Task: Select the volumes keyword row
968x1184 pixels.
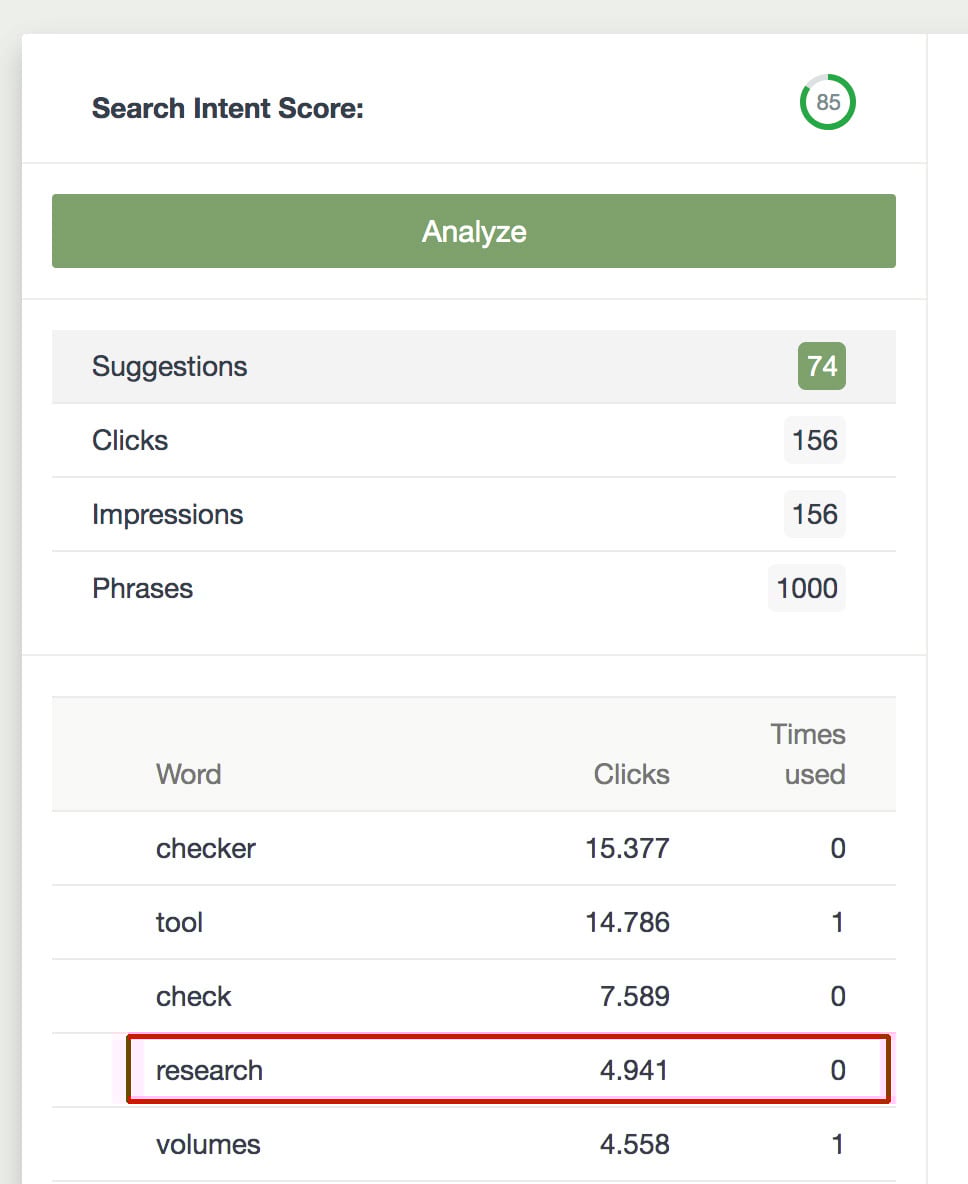Action: tap(208, 1144)
